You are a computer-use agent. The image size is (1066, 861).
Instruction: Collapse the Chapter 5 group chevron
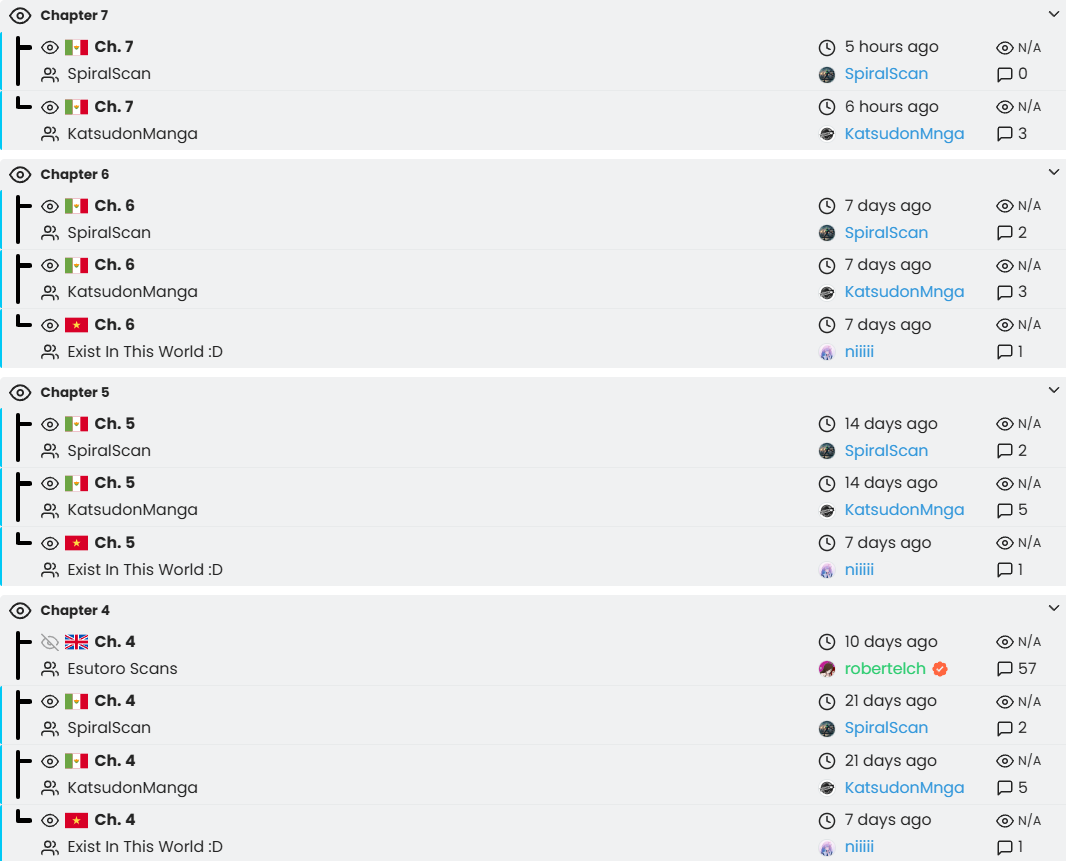1054,390
